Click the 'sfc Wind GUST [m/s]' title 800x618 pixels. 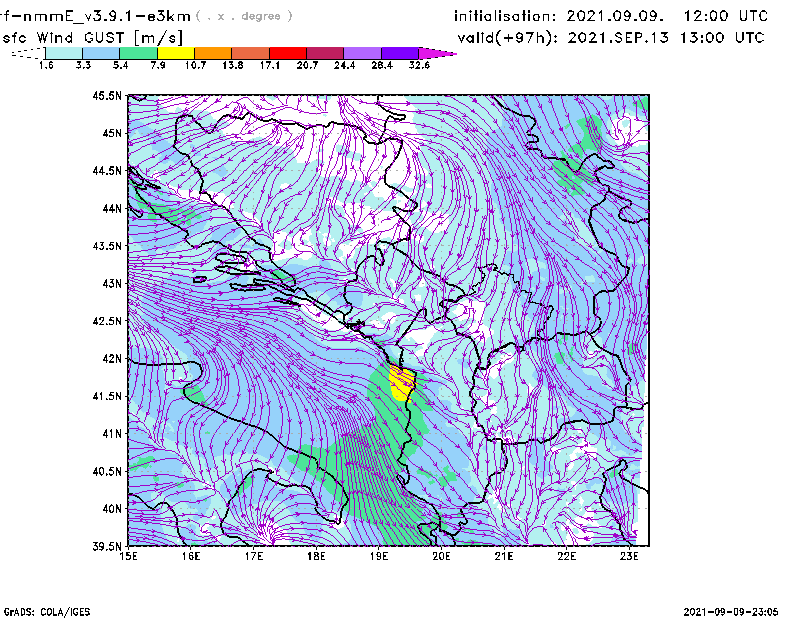[93, 38]
